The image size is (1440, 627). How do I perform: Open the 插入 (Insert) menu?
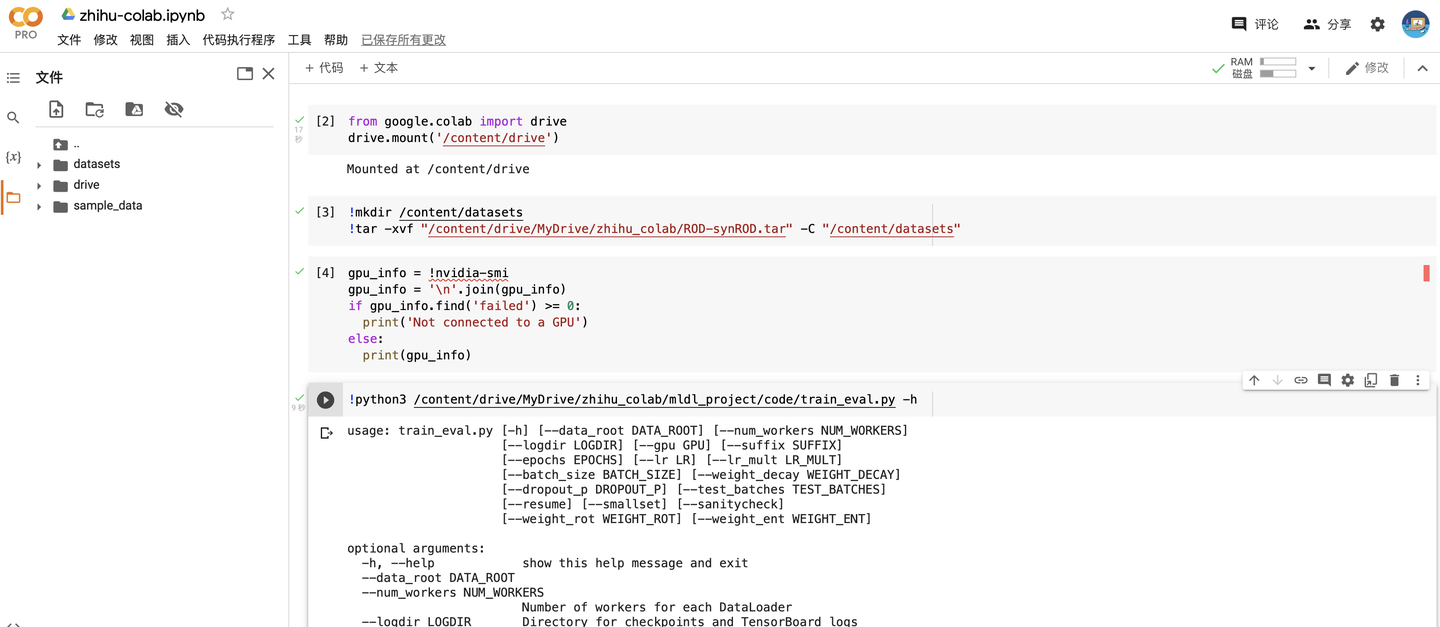pyautogui.click(x=178, y=40)
